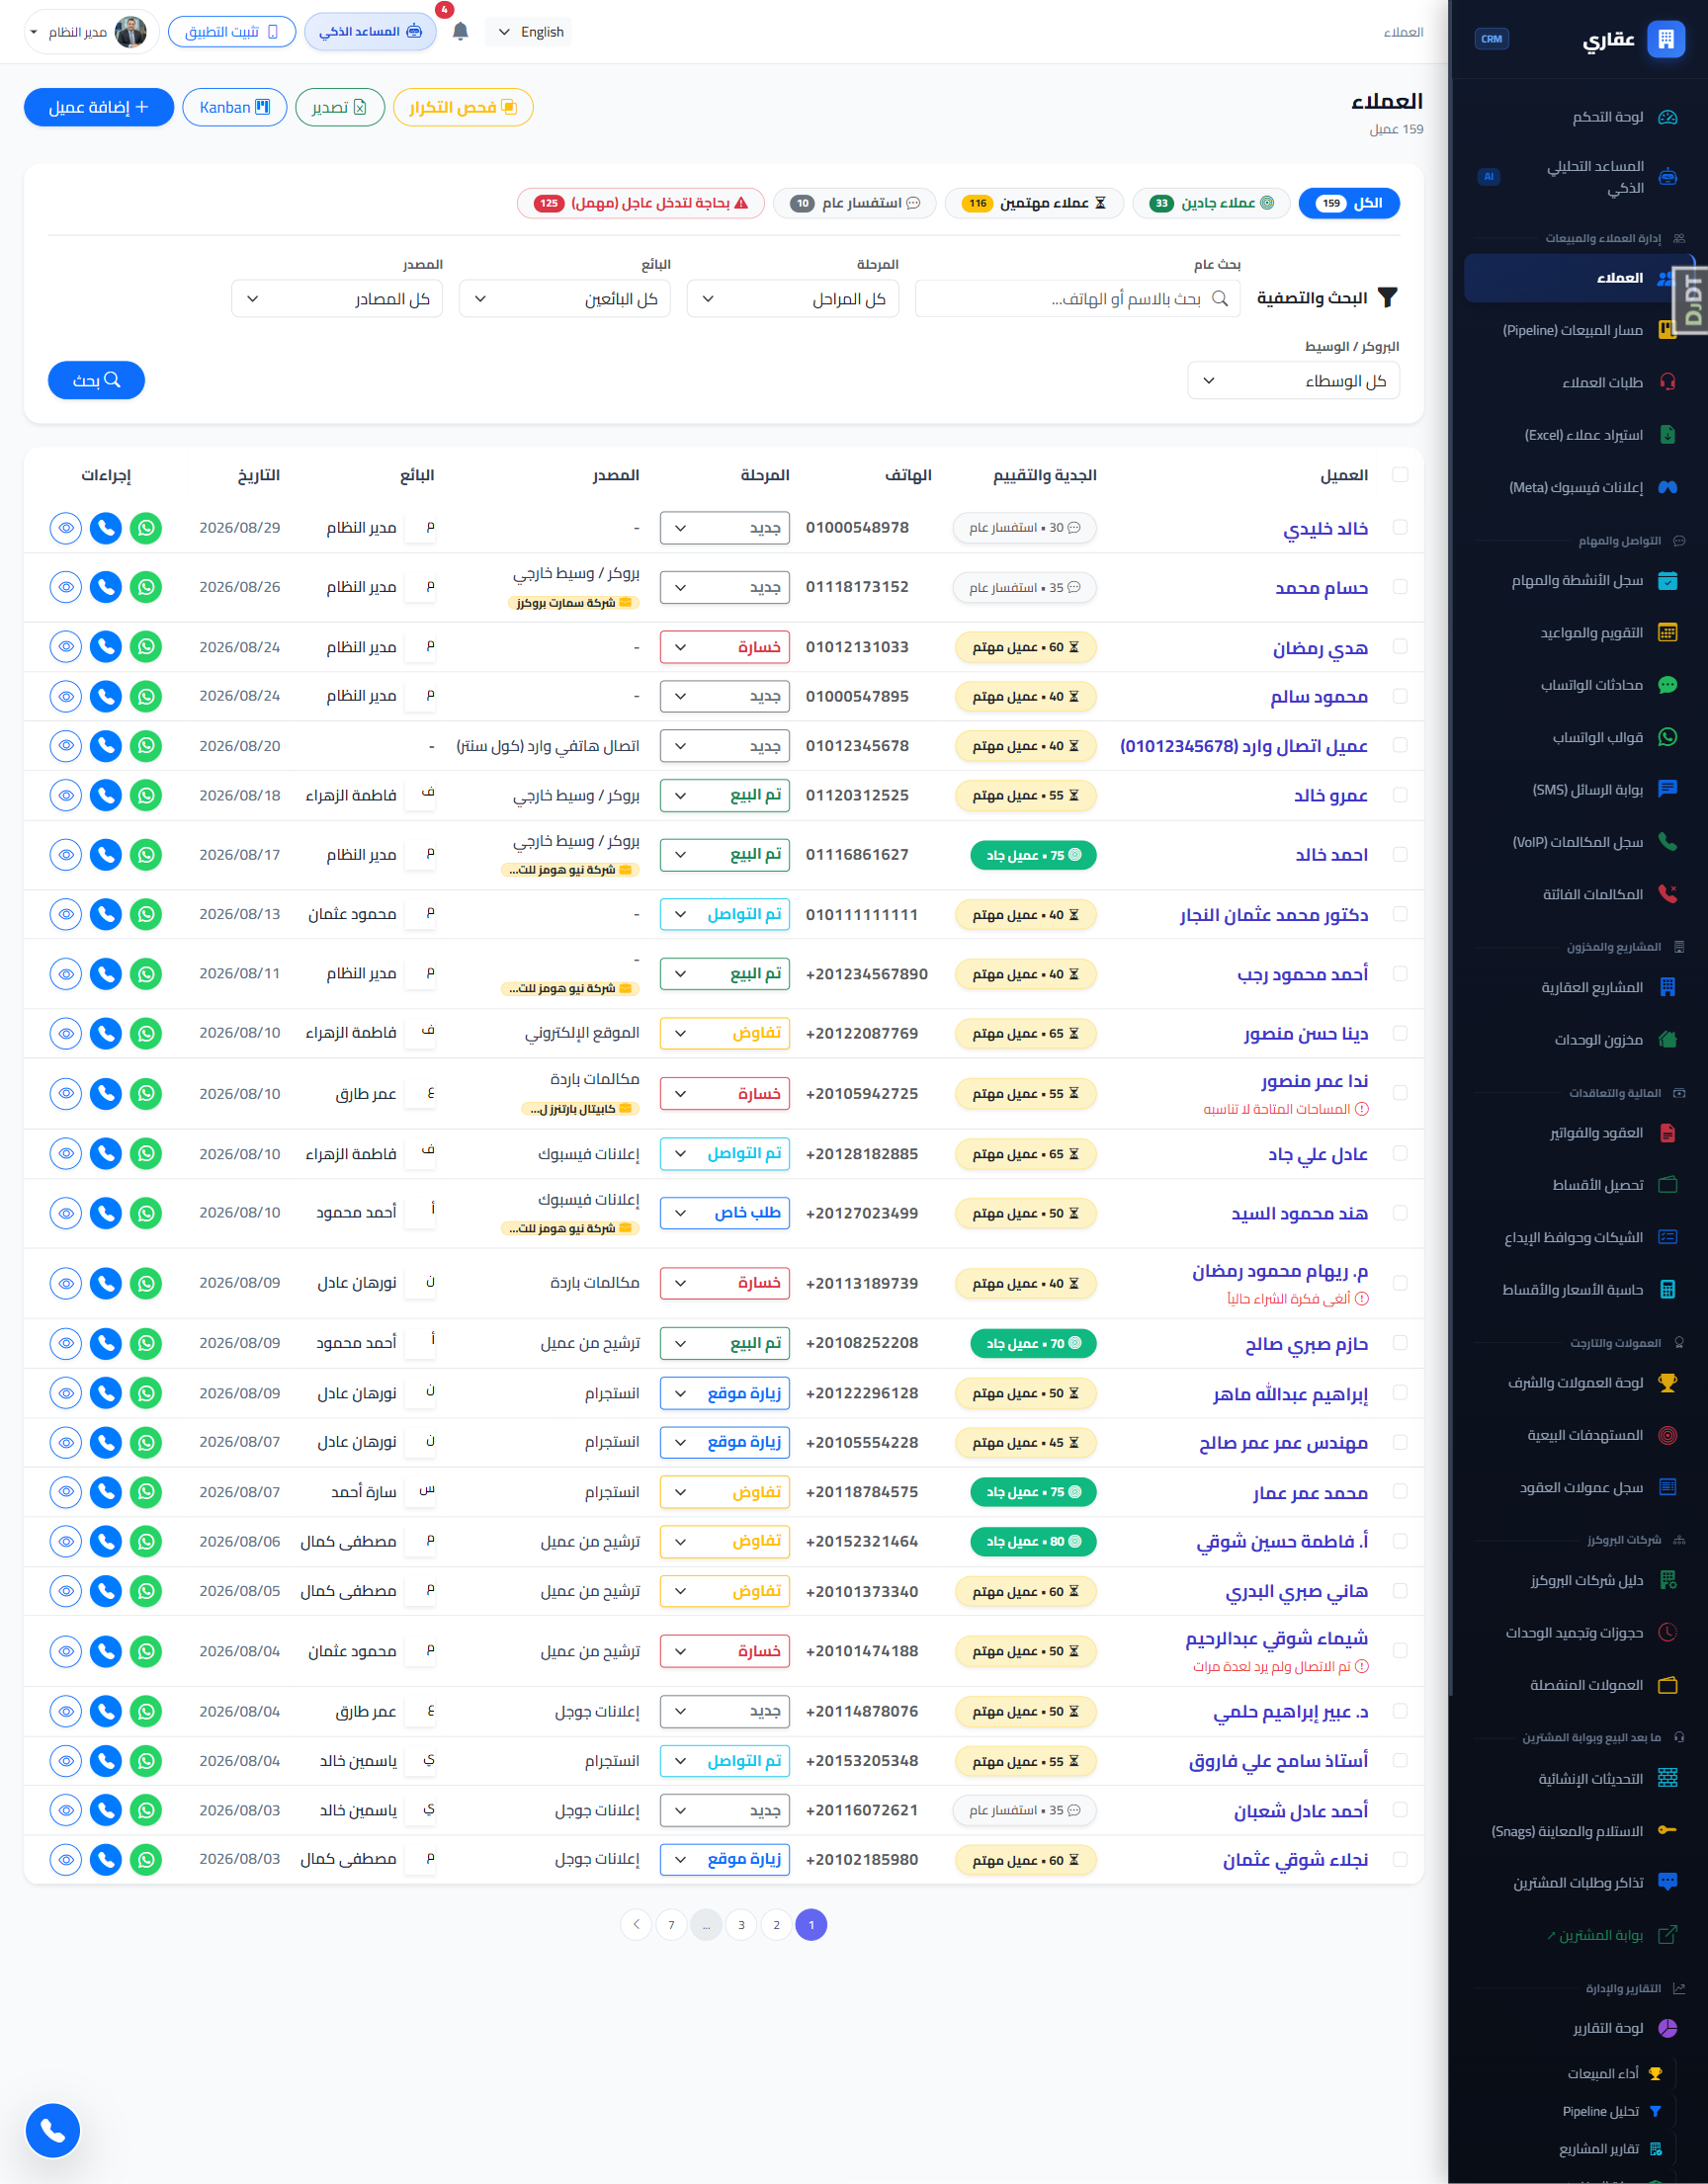Screen dimensions: 1708x2184
Task: Select checkbox for عادل علي جاد
Action: tap(1400, 1153)
